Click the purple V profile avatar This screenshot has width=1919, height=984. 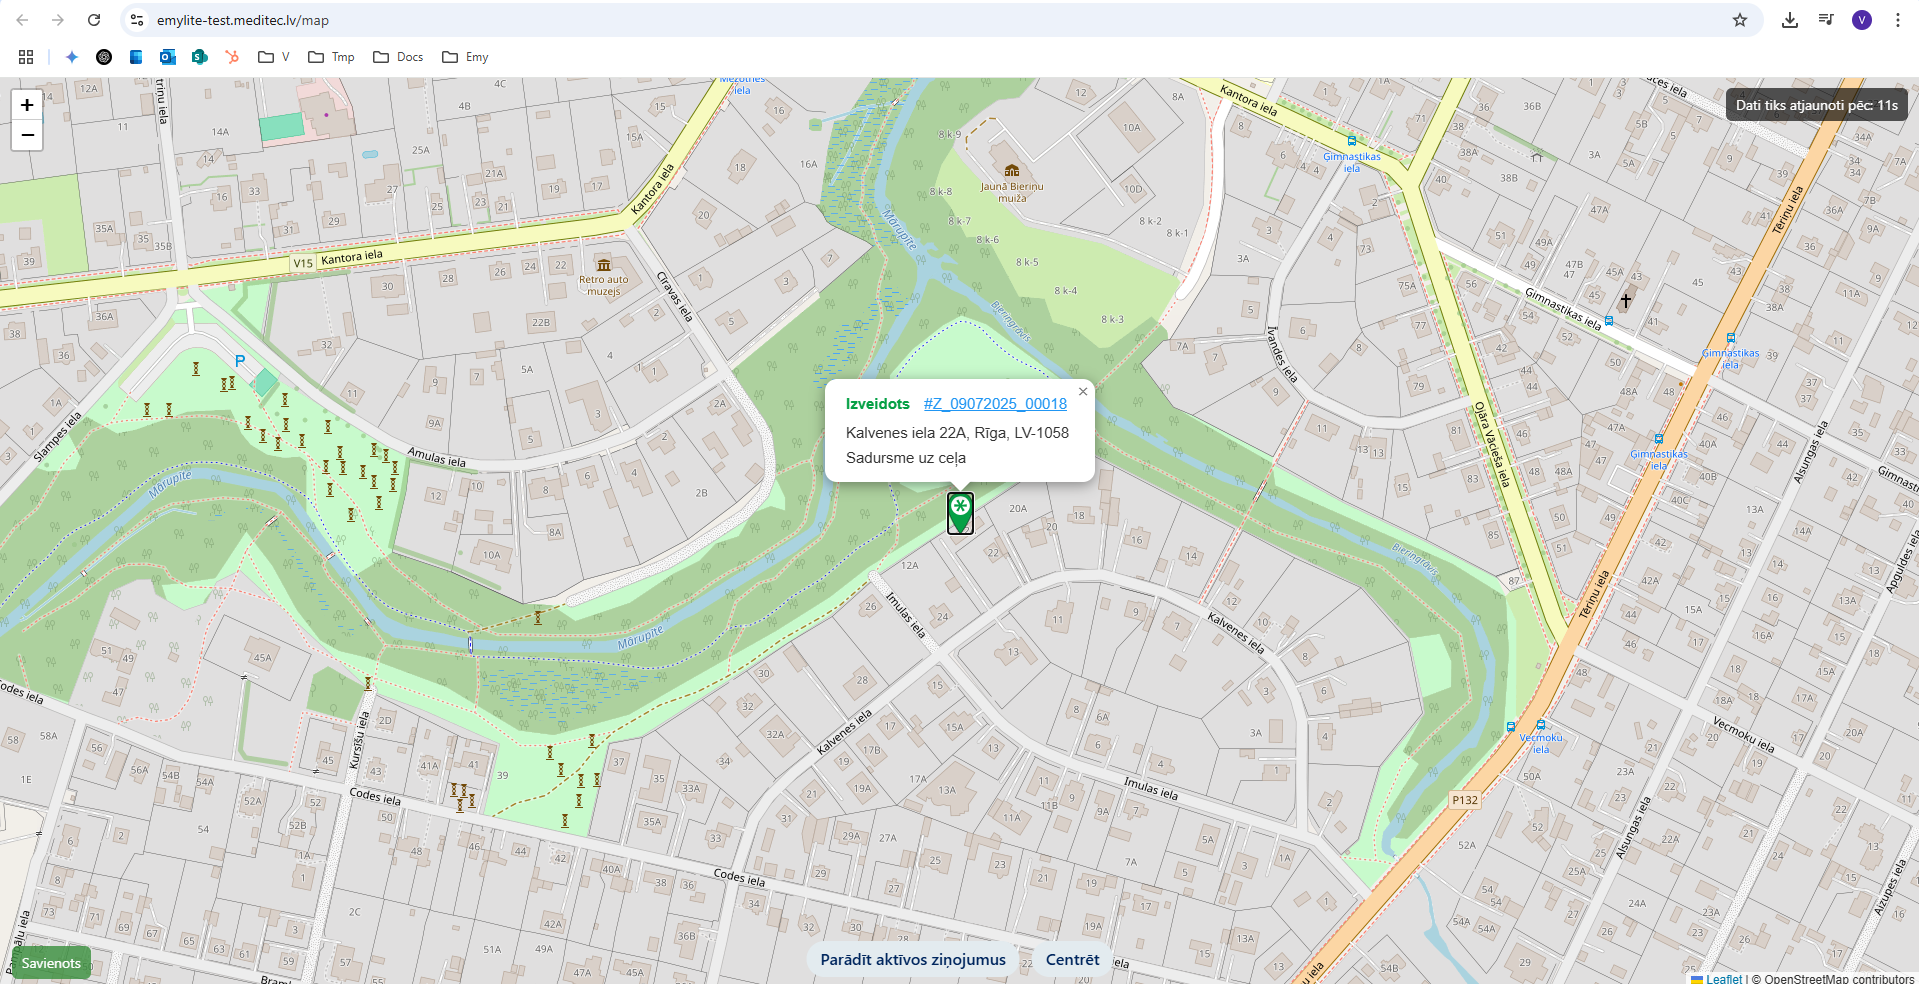click(x=1862, y=20)
